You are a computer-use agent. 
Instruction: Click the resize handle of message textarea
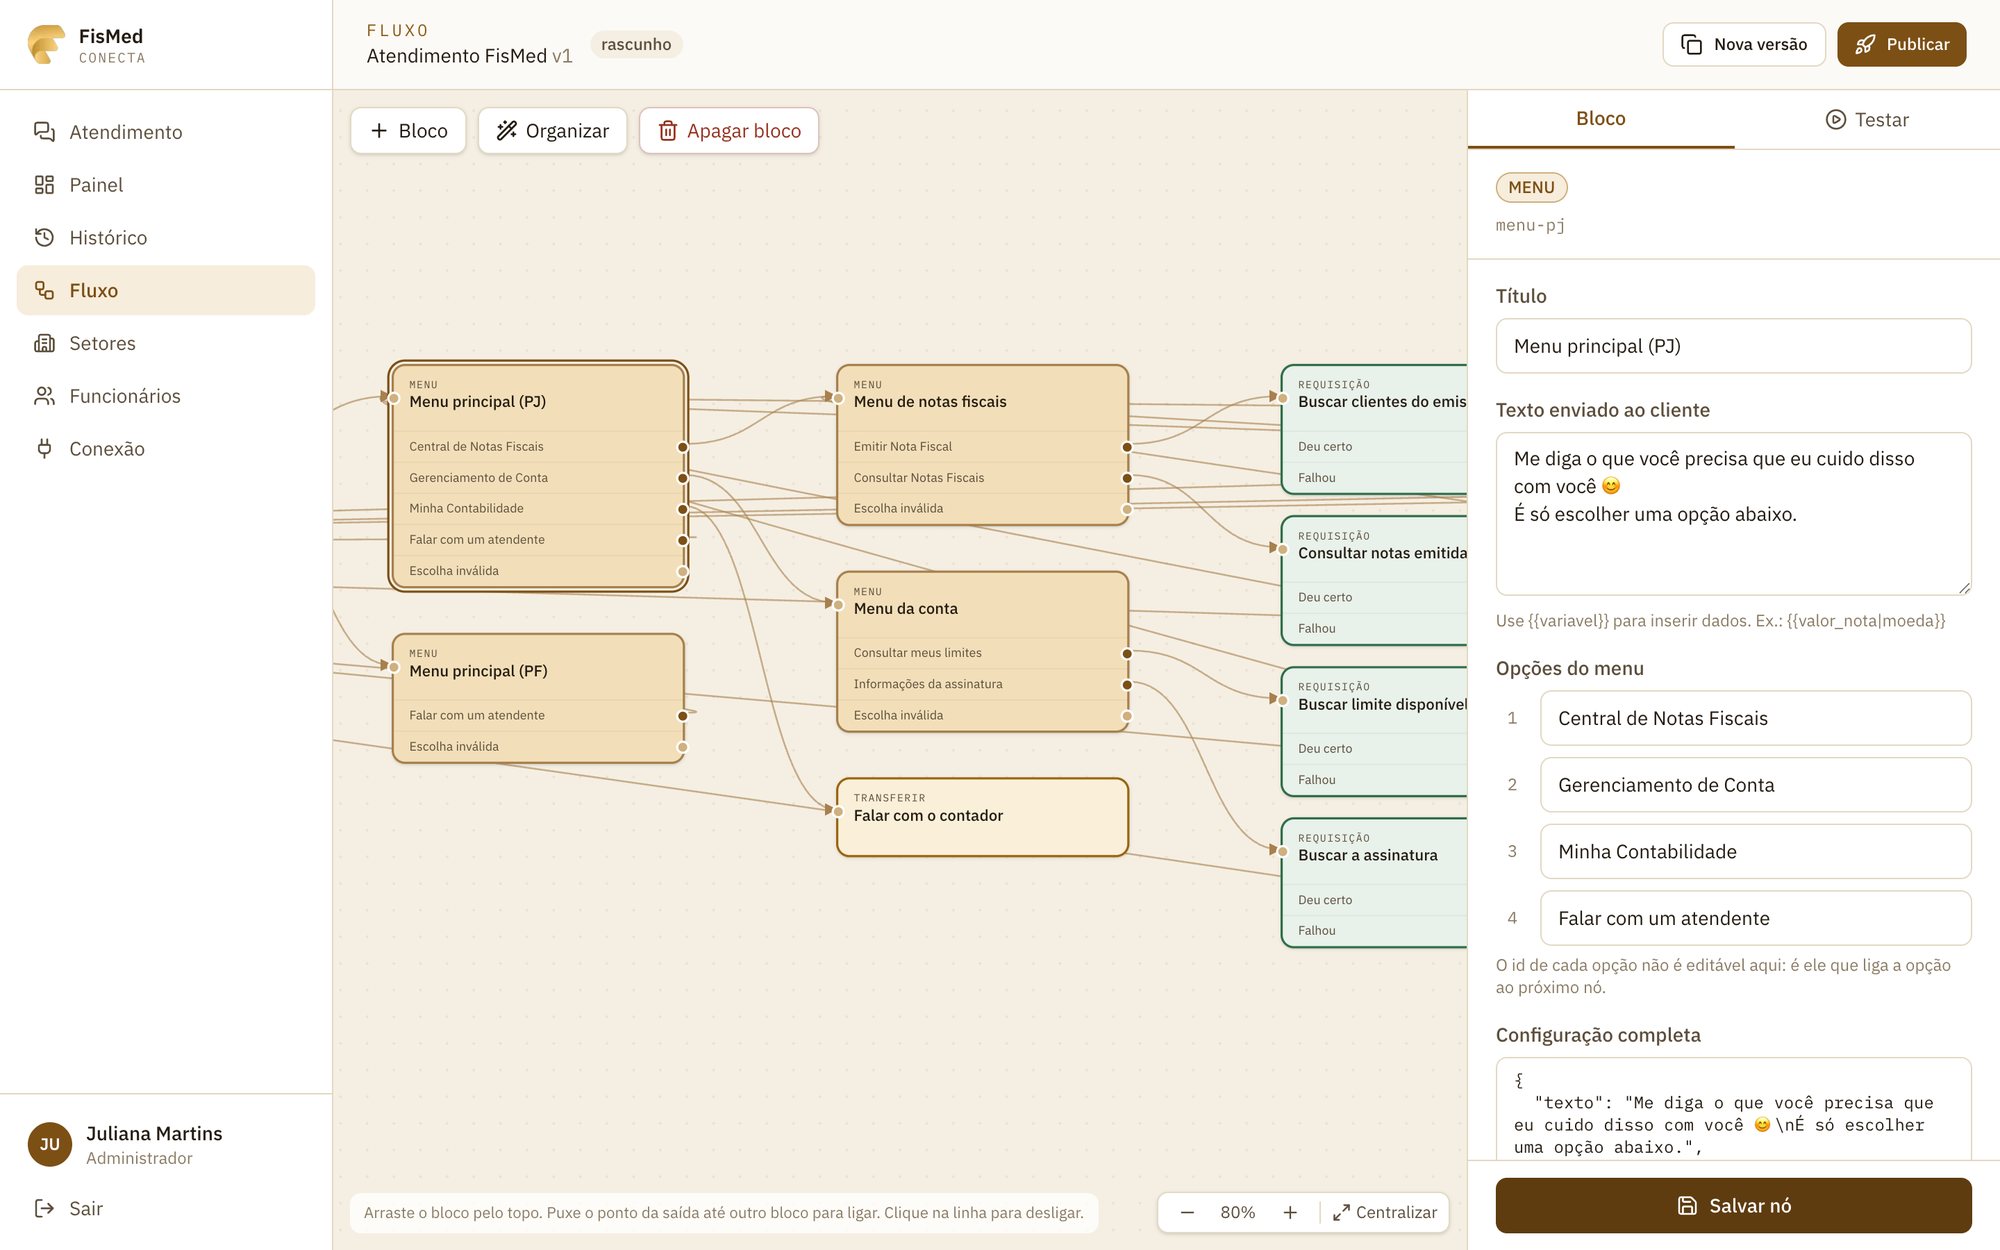pos(1964,588)
